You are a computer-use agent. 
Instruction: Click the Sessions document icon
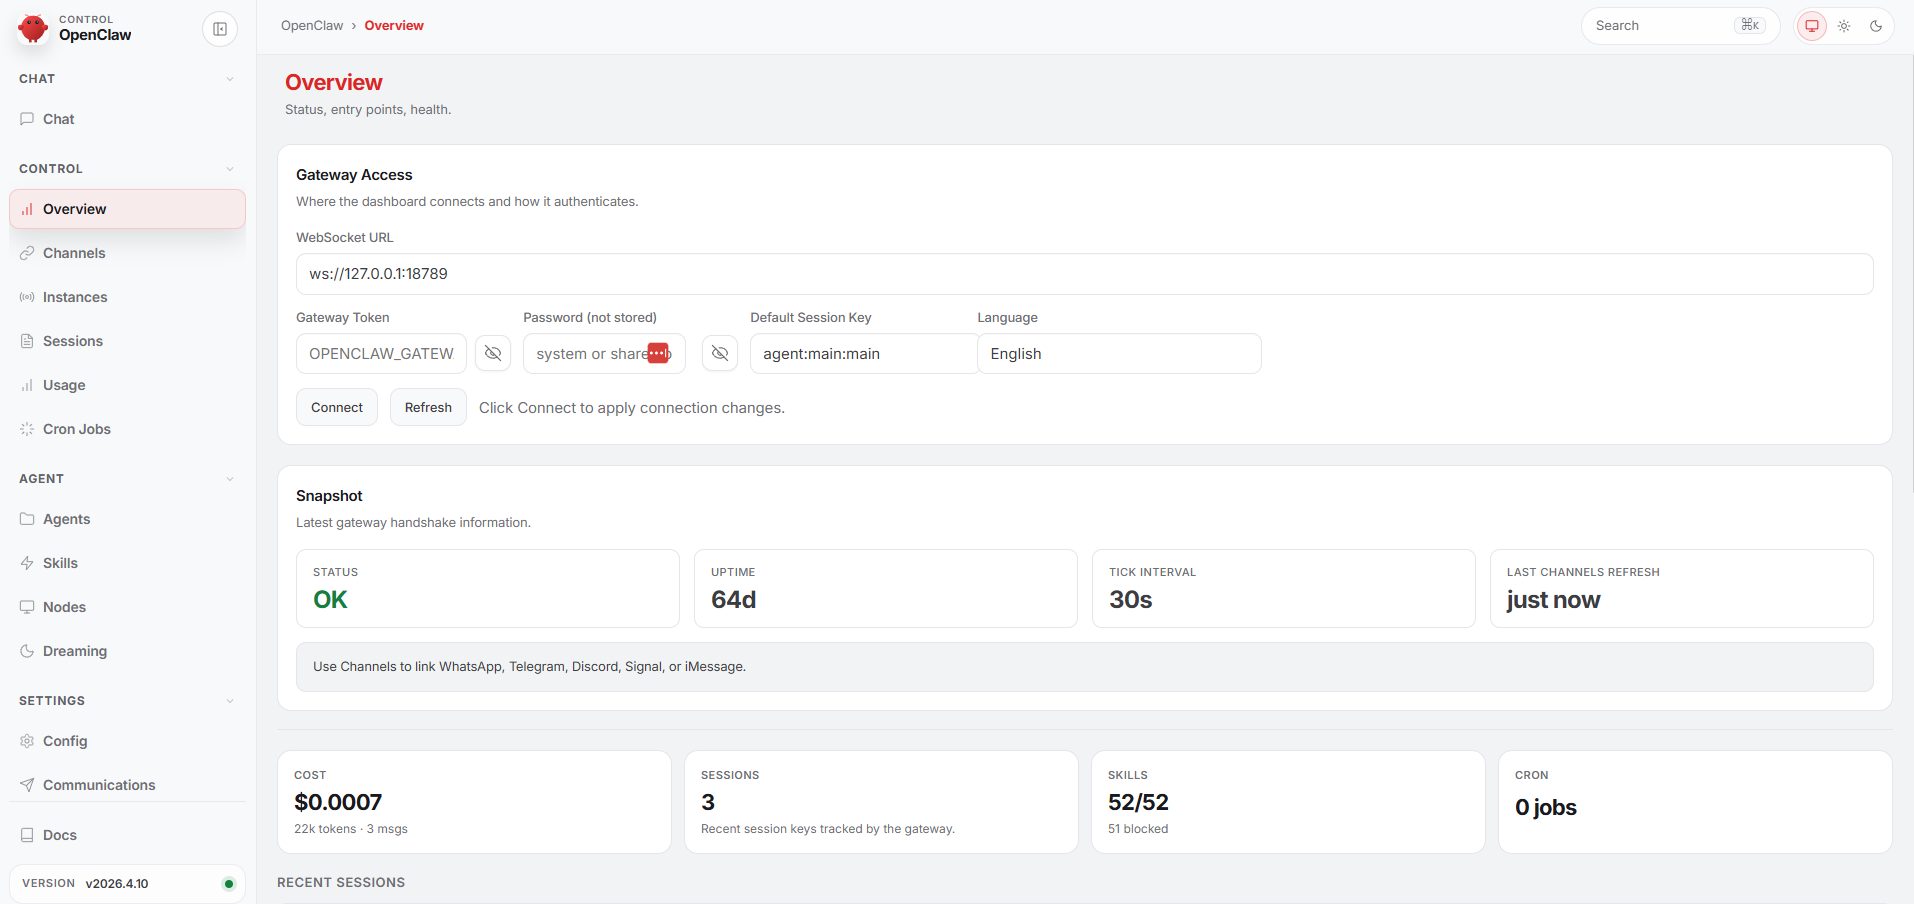click(x=27, y=341)
